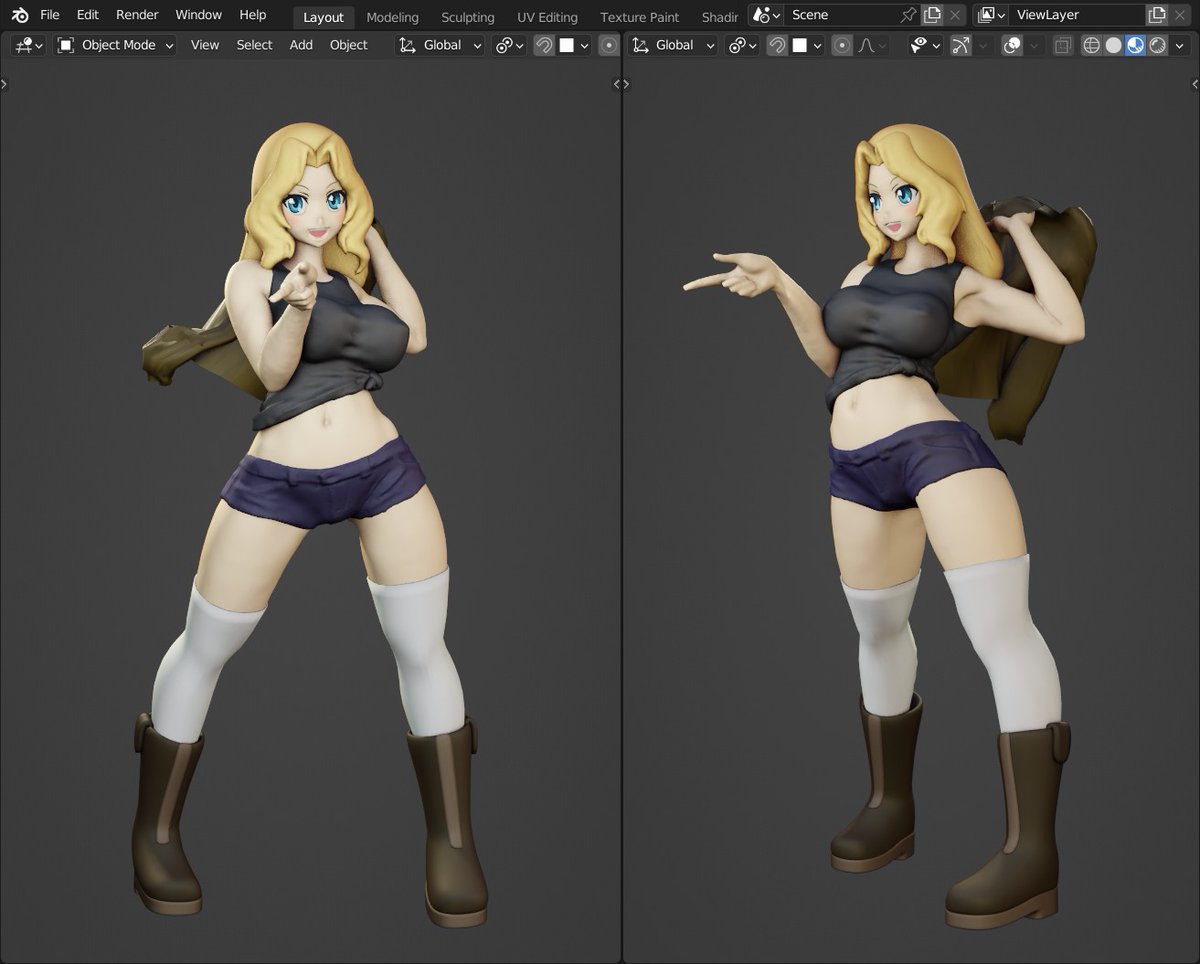
Task: Click the ViewLayer name field
Action: pos(1075,15)
